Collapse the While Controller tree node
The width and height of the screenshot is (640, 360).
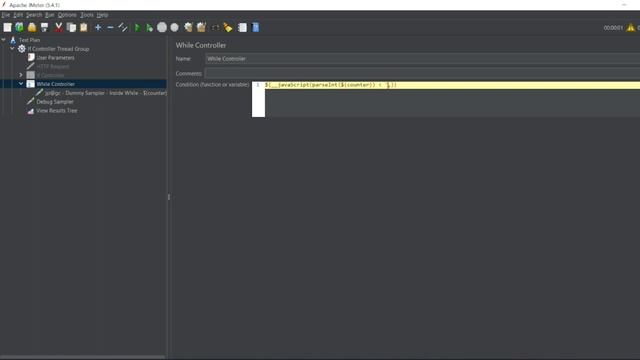(x=21, y=84)
